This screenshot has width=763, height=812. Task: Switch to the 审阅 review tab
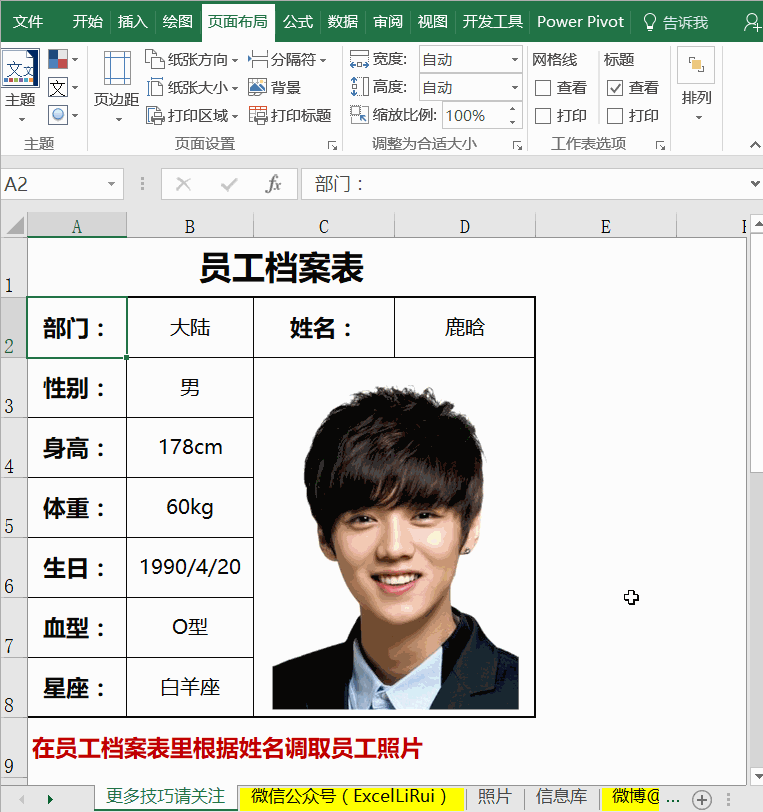388,22
